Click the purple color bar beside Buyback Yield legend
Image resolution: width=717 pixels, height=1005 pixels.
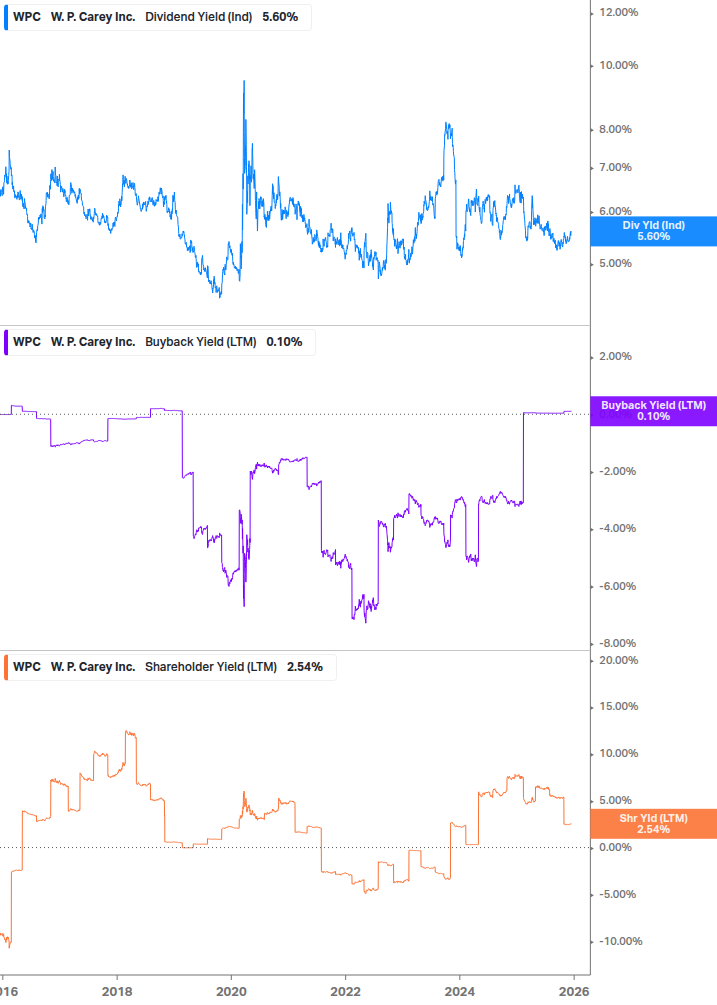click(x=6, y=342)
